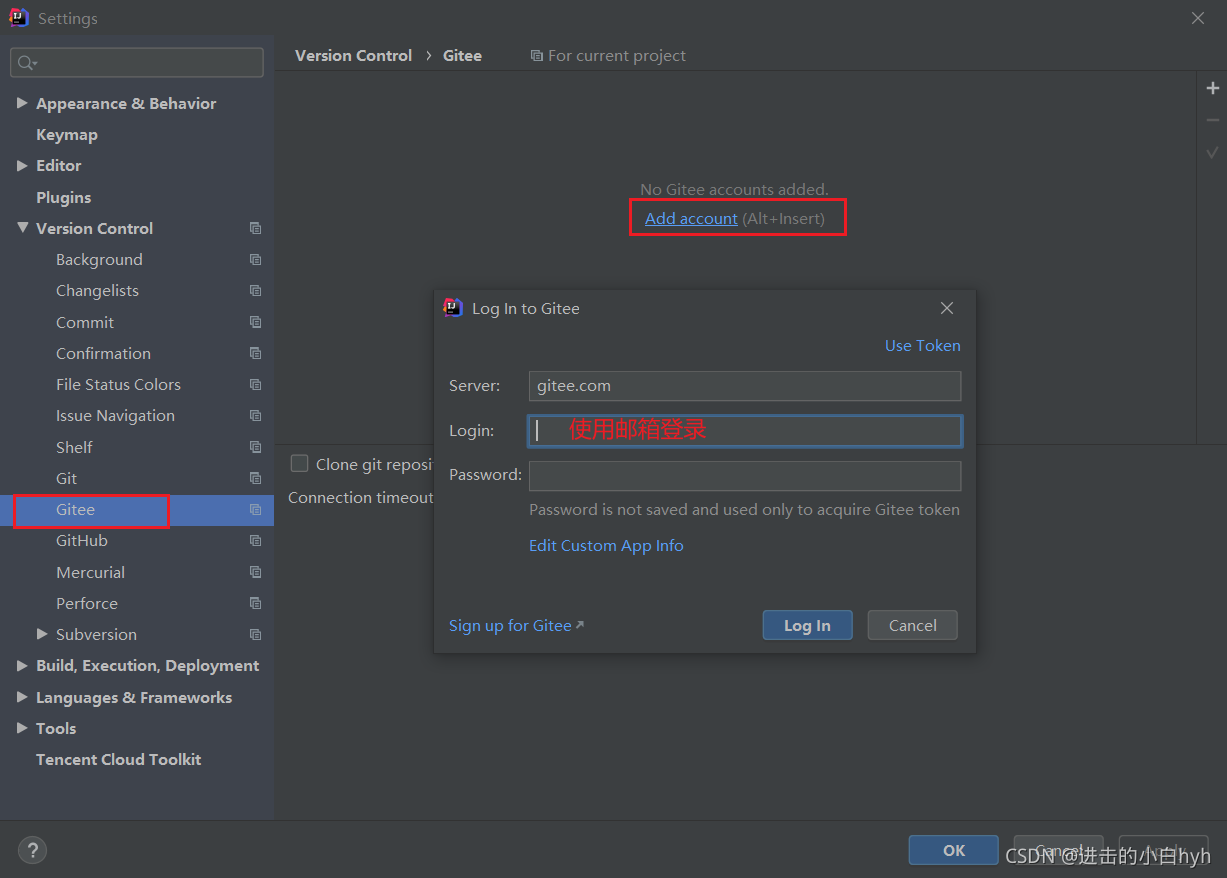Viewport: 1227px width, 878px height.
Task: Expand the Tools section
Action: point(22,728)
